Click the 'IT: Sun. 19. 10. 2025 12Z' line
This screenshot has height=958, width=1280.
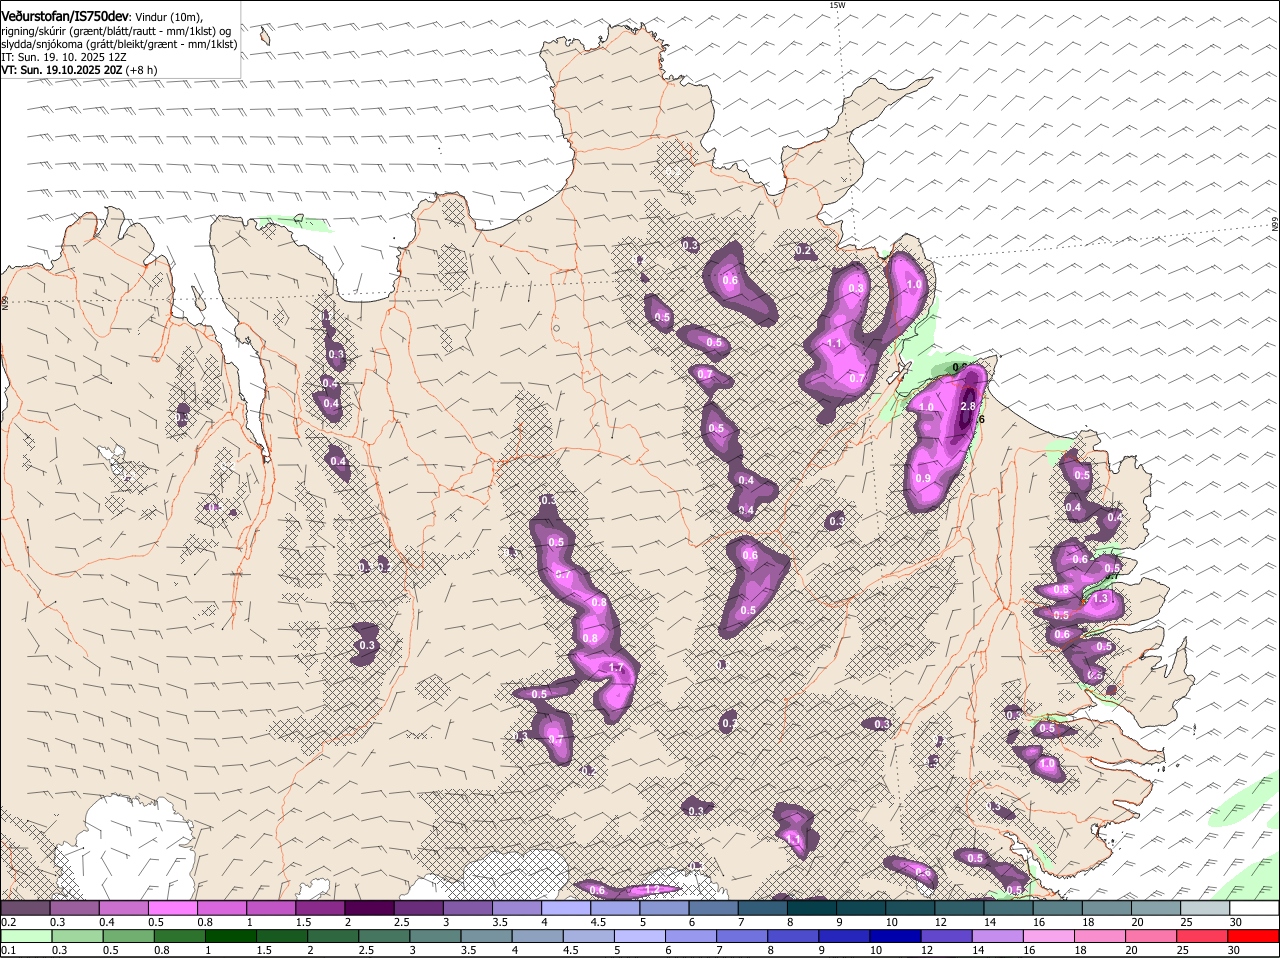[64, 57]
